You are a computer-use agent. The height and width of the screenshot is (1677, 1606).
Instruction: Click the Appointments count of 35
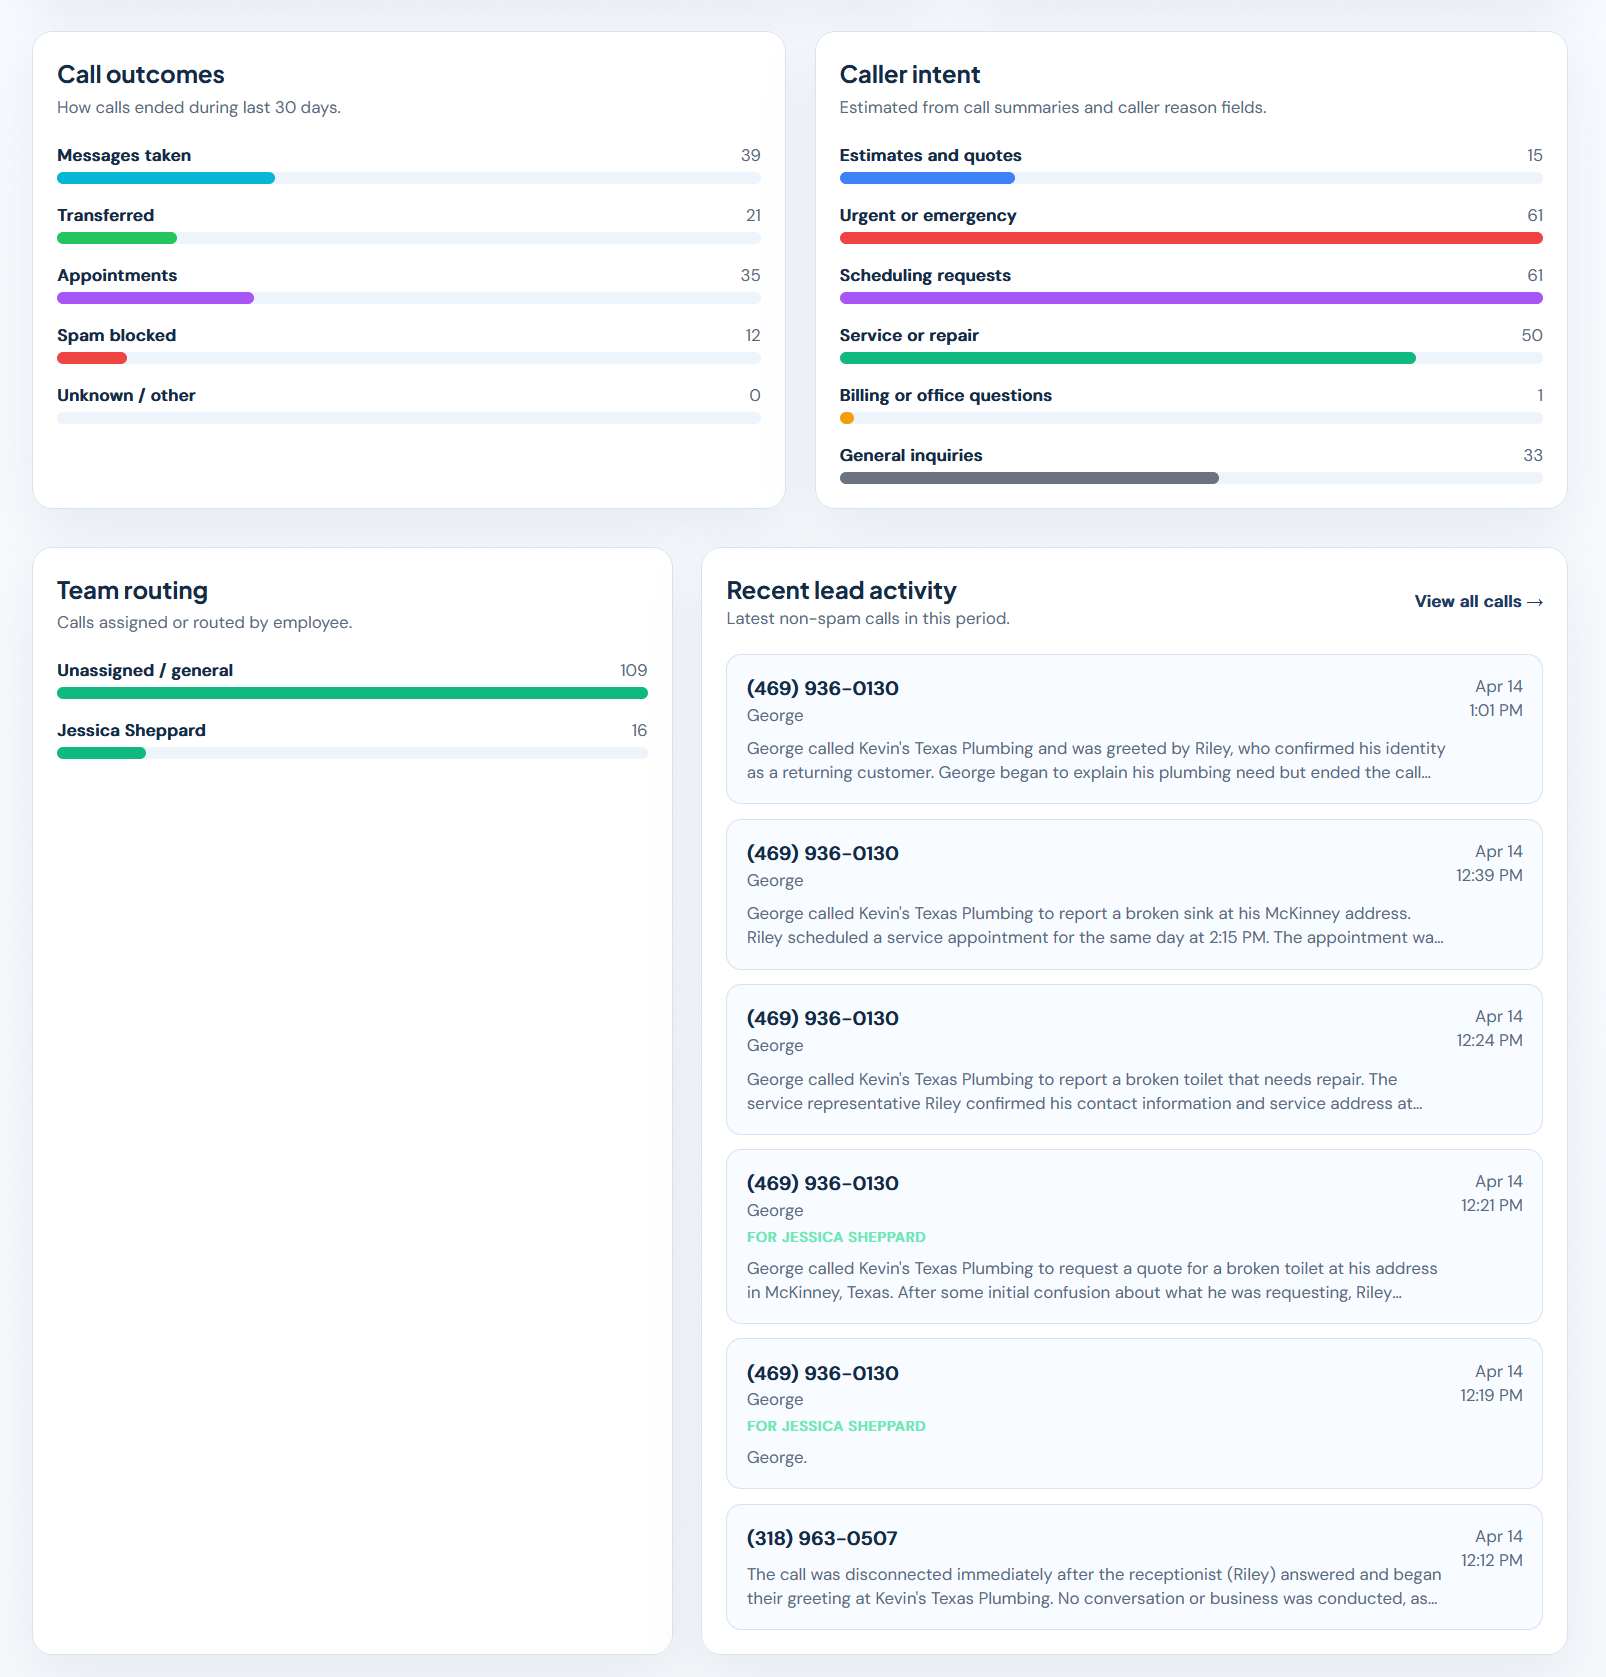752,275
